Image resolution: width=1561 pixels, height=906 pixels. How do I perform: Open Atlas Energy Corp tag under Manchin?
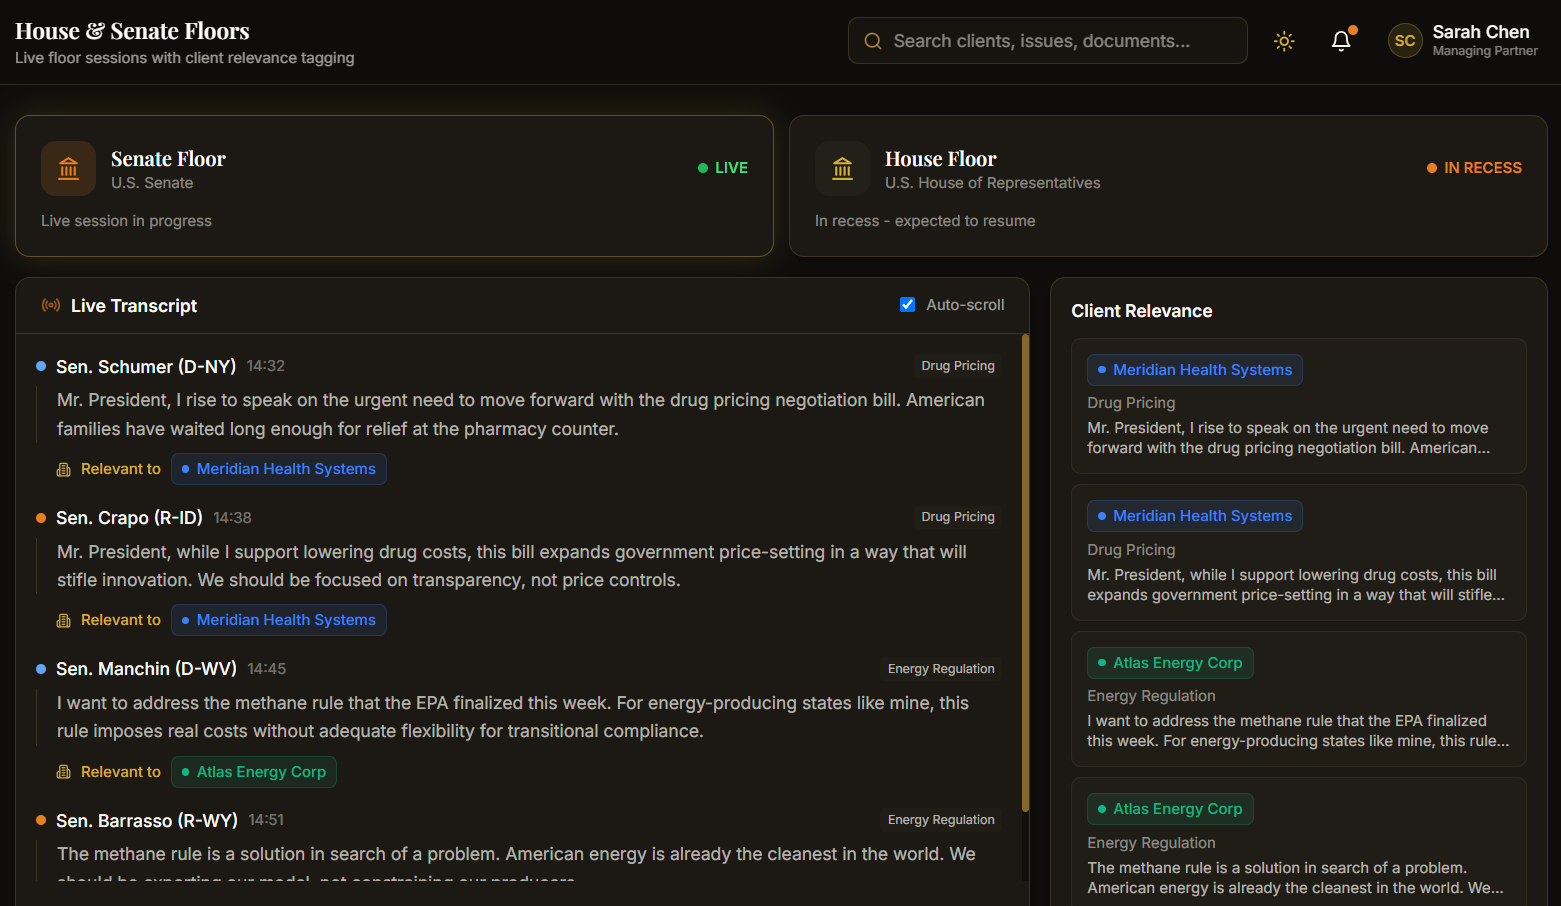[254, 772]
